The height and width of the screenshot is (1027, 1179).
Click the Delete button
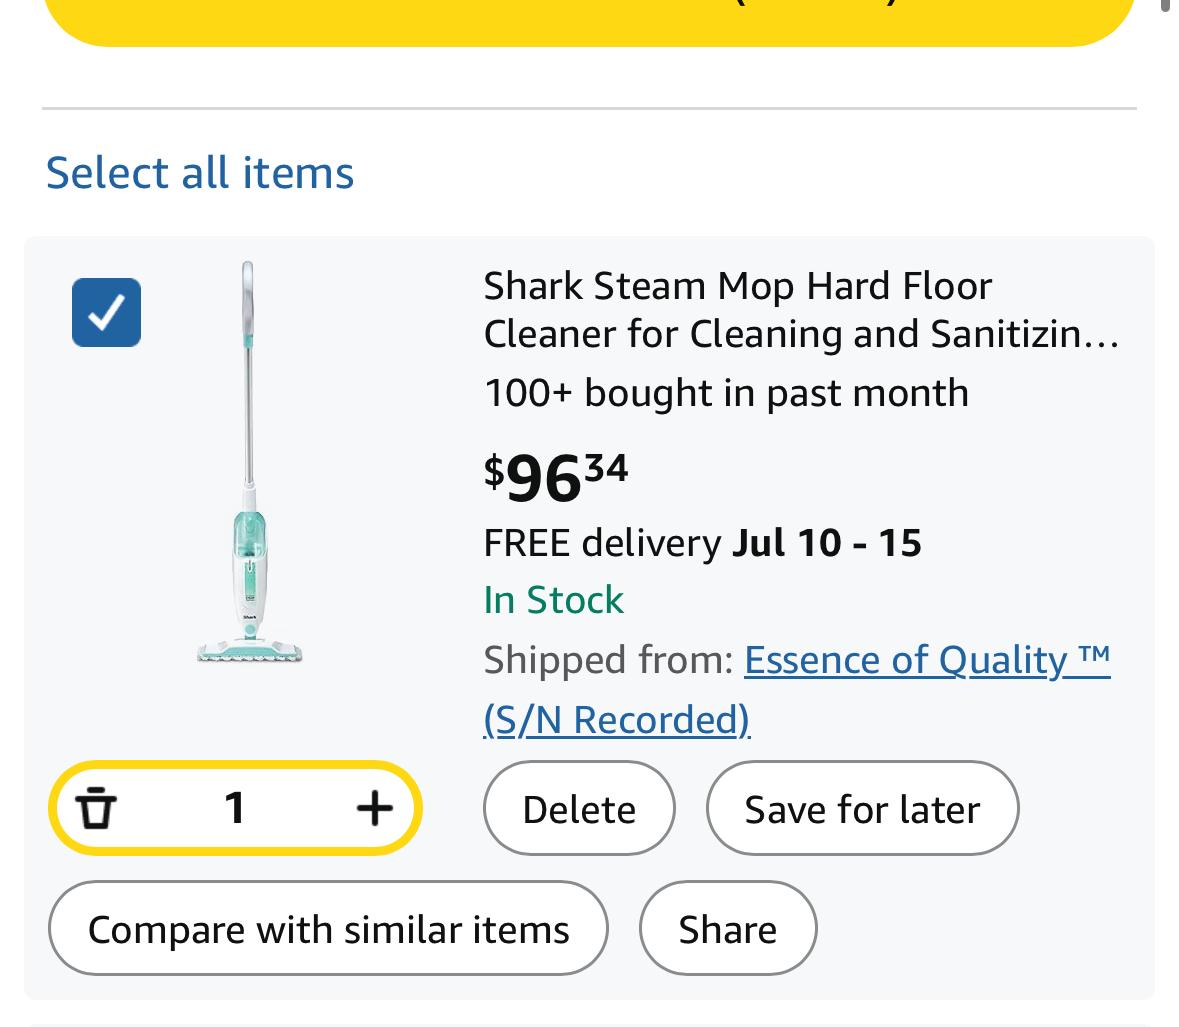point(579,808)
